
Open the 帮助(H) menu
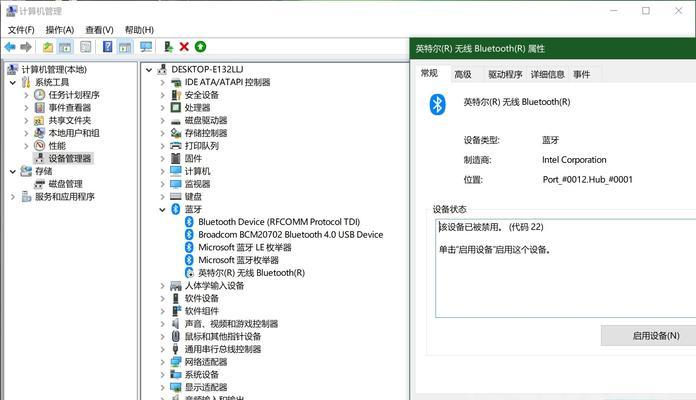click(x=139, y=30)
